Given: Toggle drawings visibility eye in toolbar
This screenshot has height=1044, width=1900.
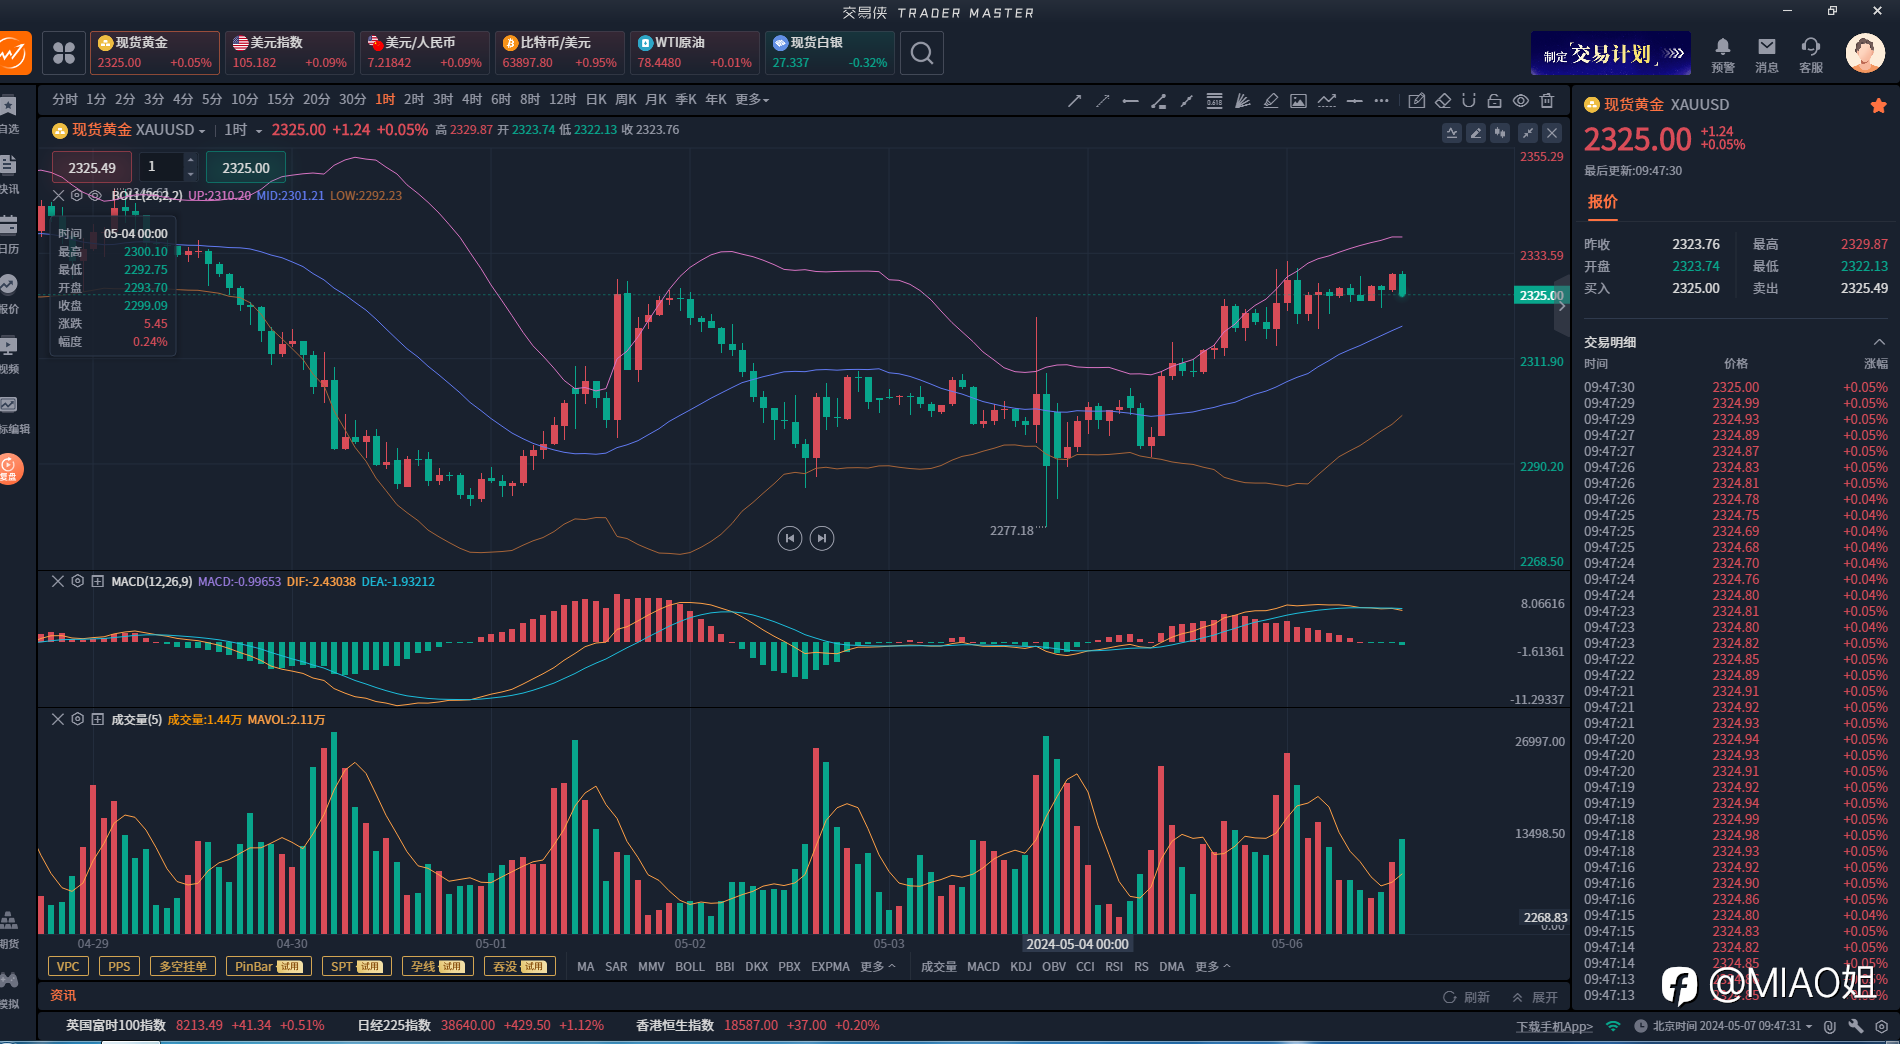Looking at the screenshot, I should (1520, 101).
